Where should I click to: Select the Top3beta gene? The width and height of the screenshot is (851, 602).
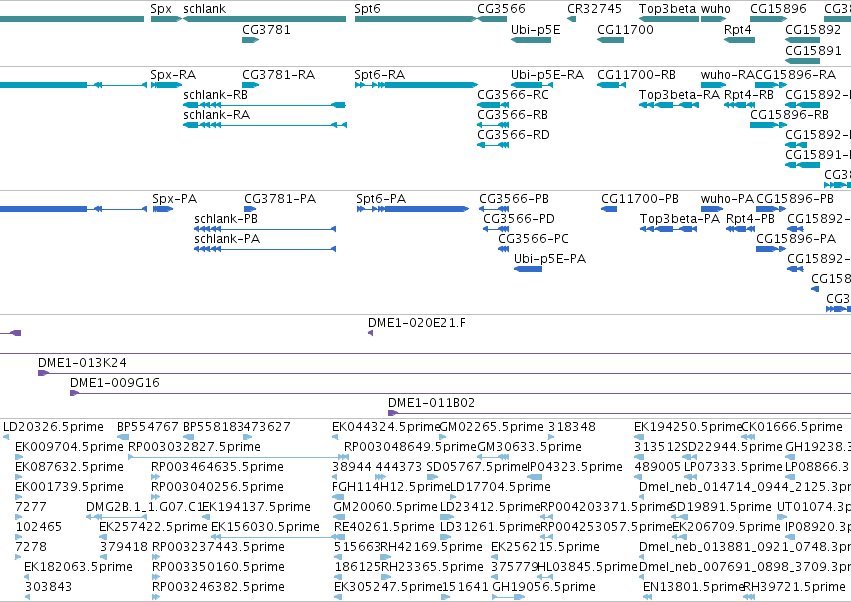point(669,19)
